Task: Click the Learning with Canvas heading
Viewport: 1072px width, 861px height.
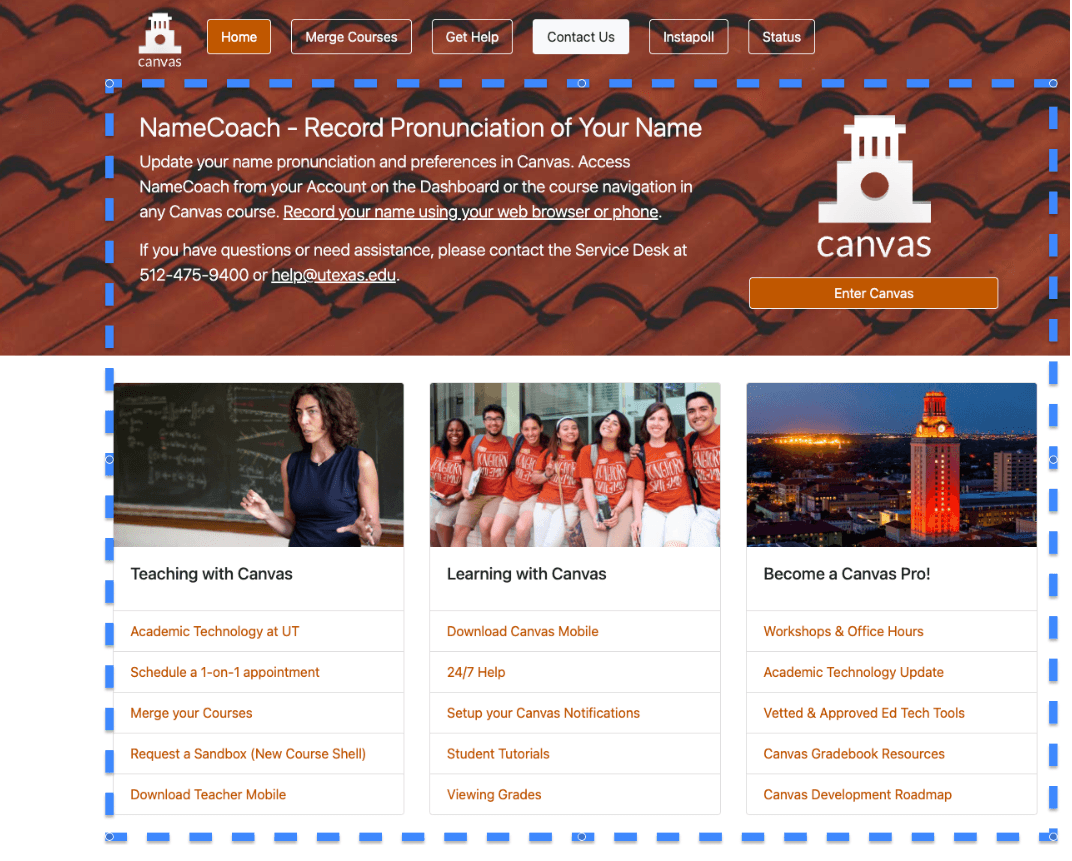Action: pyautogui.click(x=527, y=574)
